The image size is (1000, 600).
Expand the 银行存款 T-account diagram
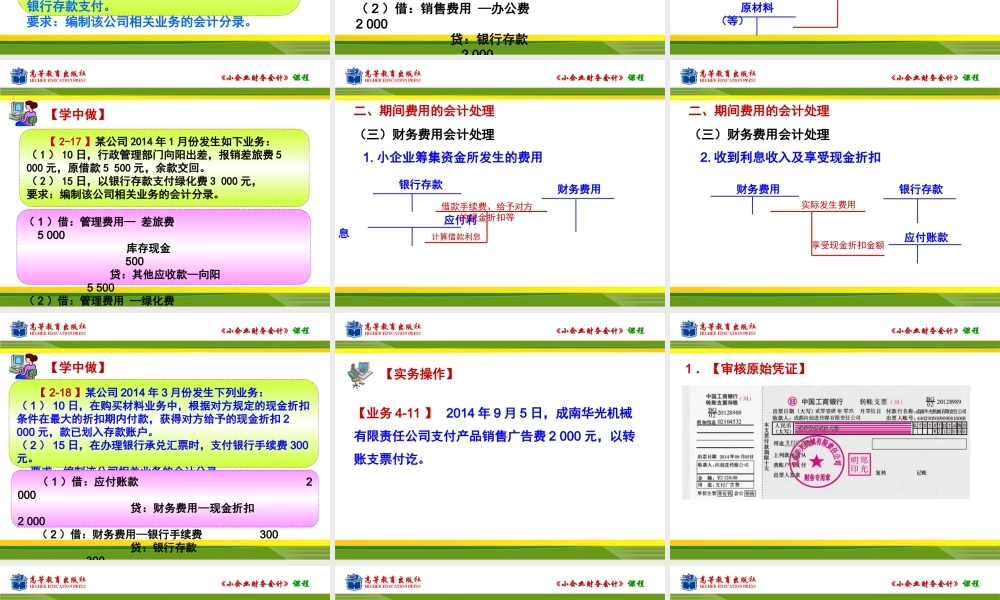[420, 186]
